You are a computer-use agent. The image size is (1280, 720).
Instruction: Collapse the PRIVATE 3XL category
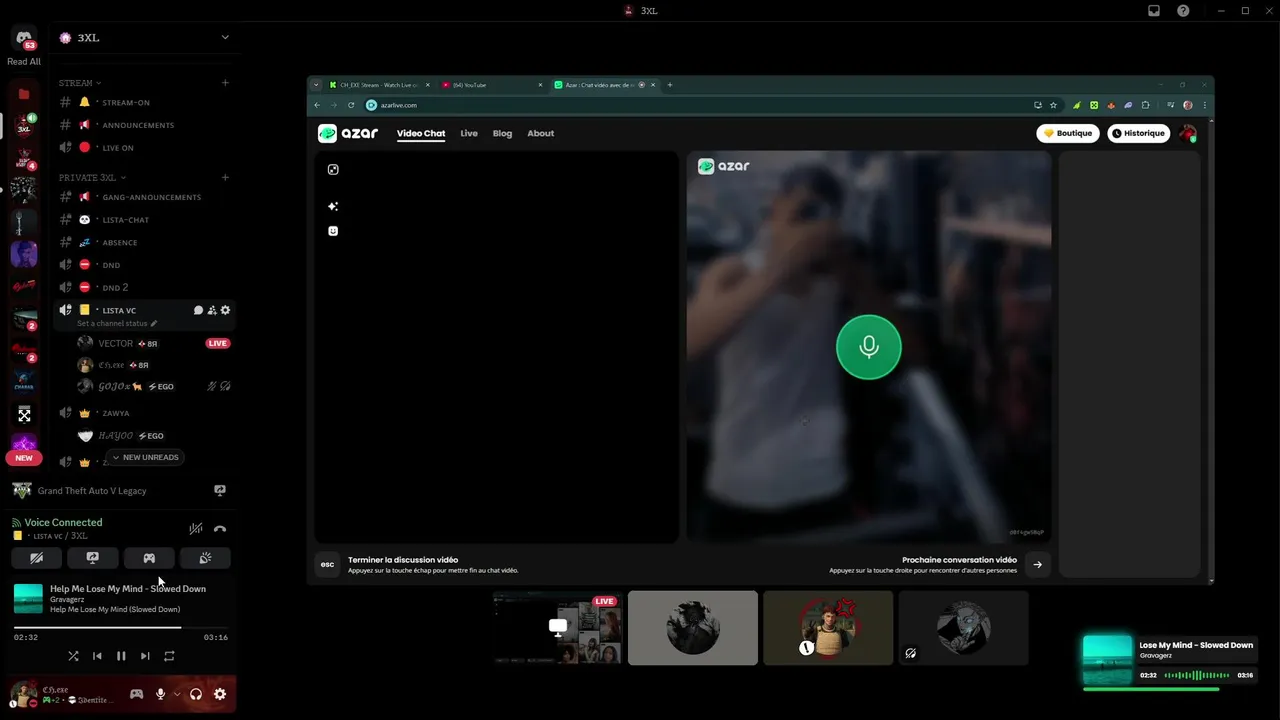click(92, 178)
